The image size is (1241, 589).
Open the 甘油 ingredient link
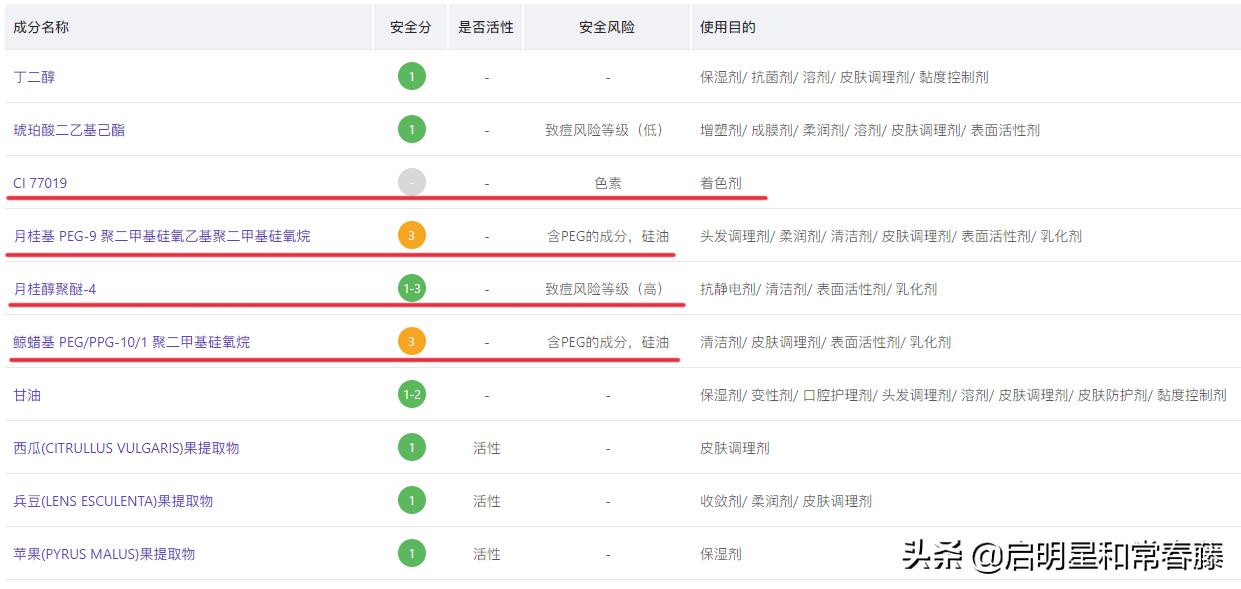[27, 395]
